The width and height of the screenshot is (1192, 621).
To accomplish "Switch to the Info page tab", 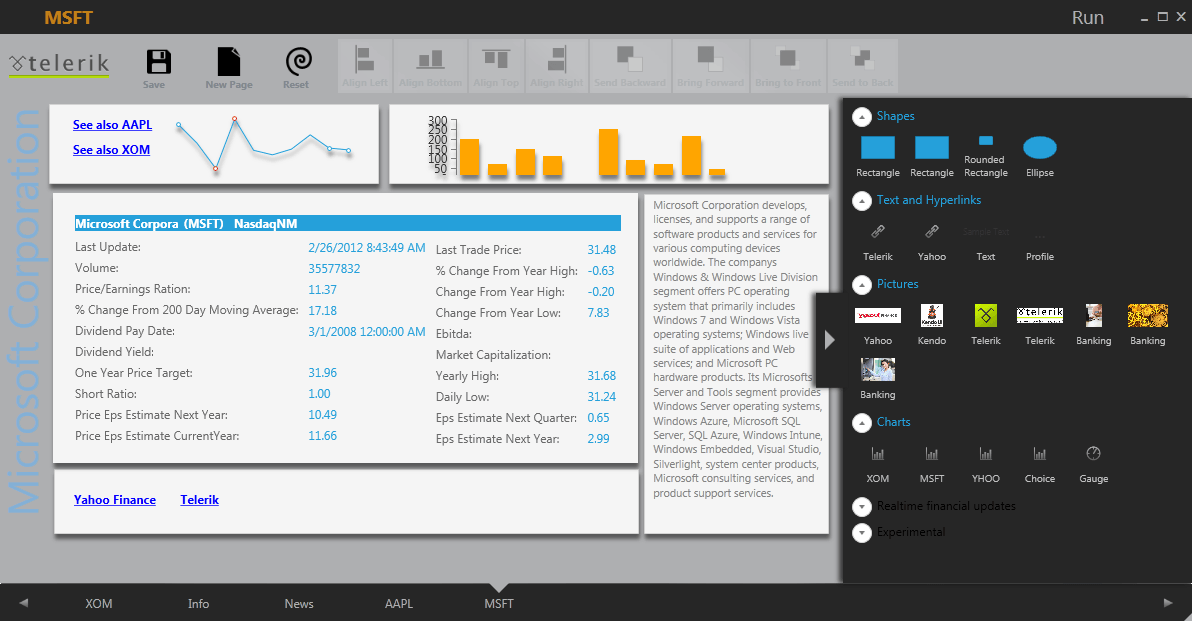I will click(x=198, y=604).
